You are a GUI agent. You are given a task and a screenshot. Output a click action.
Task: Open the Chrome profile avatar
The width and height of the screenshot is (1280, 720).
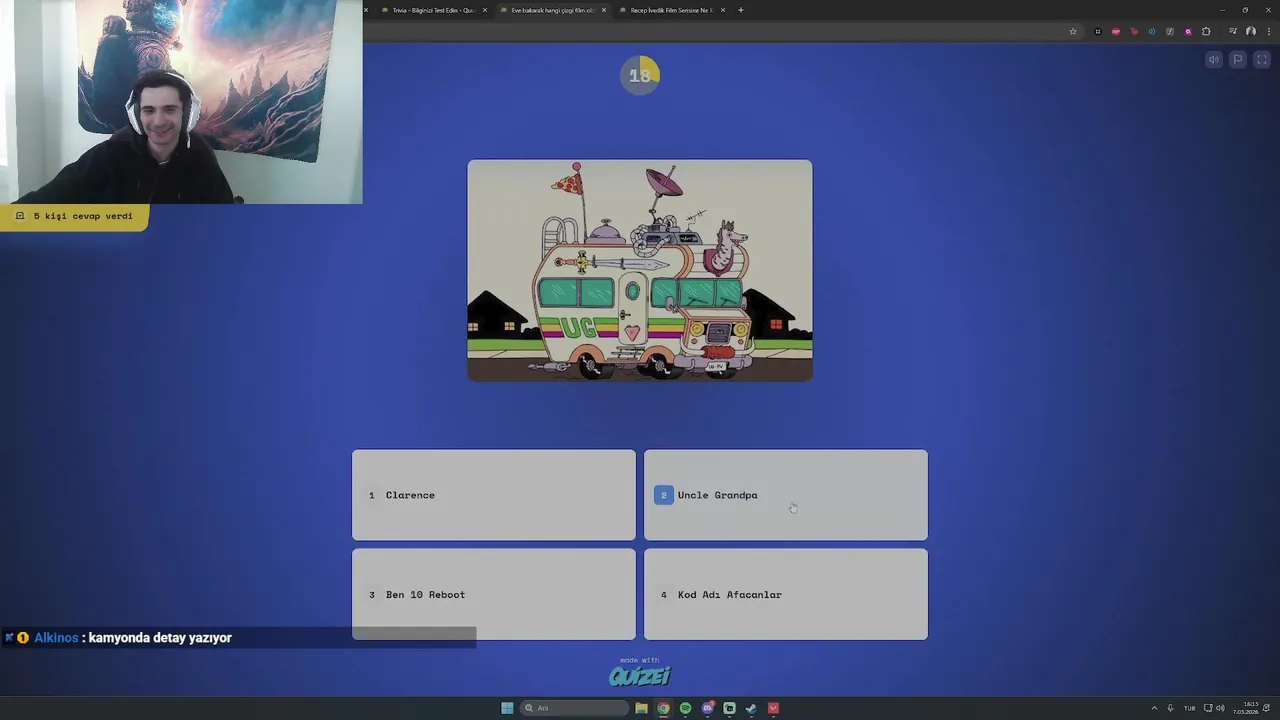point(1251,32)
